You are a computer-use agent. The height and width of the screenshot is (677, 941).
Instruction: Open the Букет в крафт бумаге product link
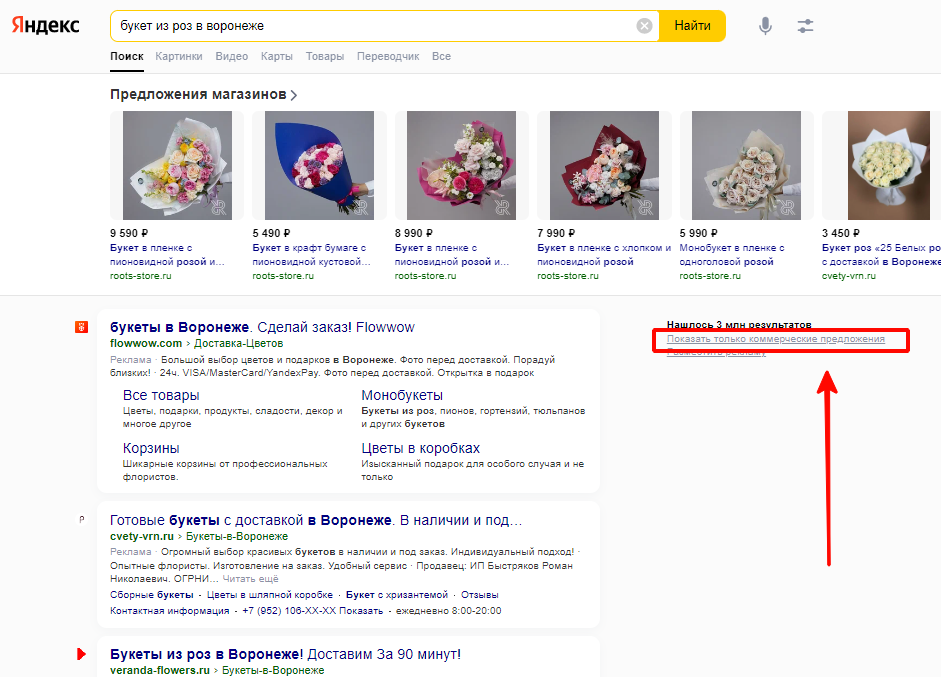coord(311,254)
